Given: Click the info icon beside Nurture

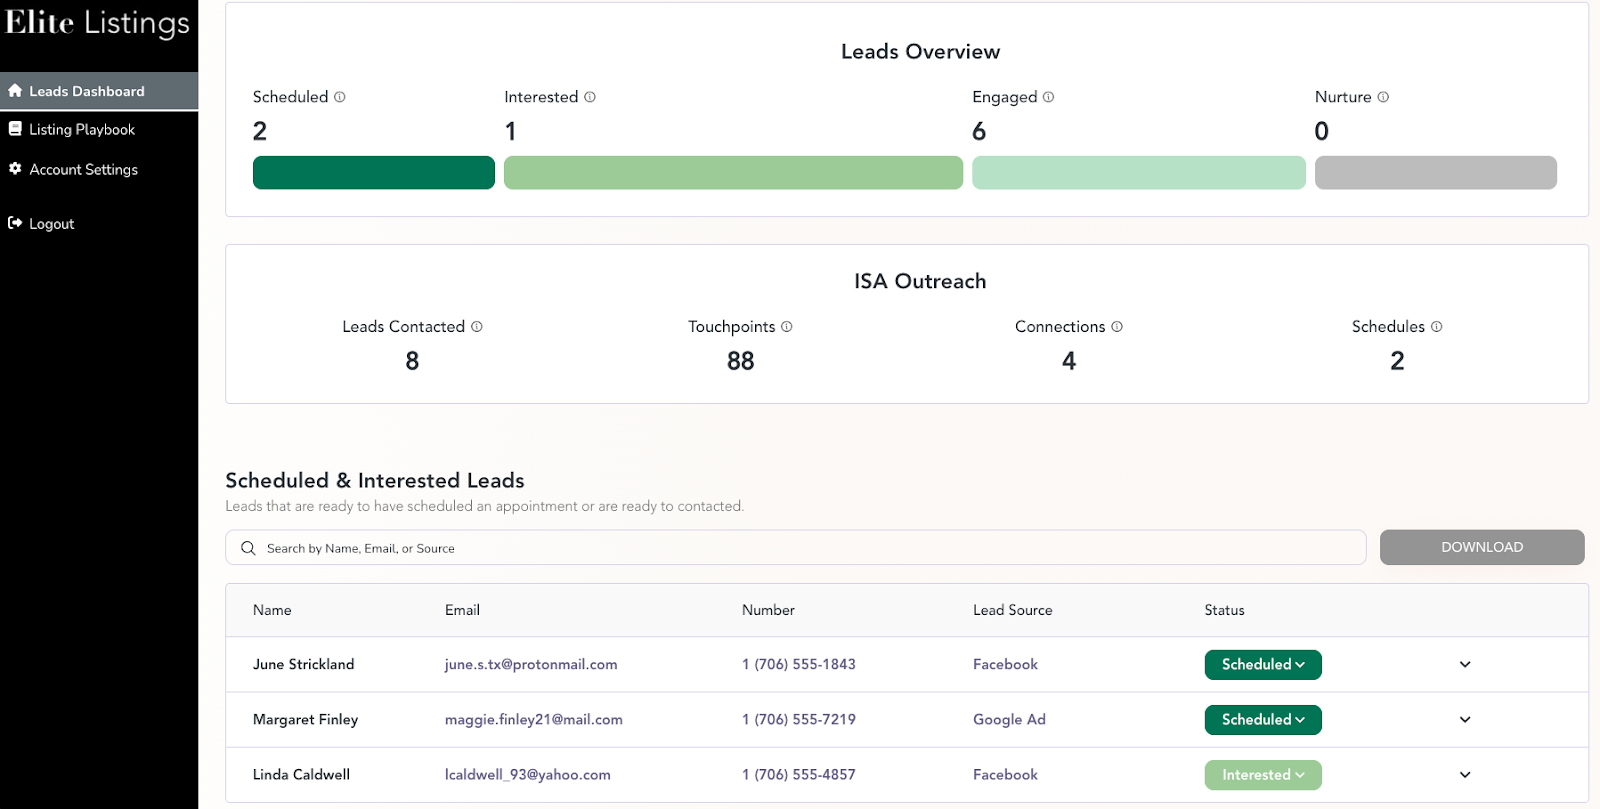Looking at the screenshot, I should pyautogui.click(x=1383, y=97).
